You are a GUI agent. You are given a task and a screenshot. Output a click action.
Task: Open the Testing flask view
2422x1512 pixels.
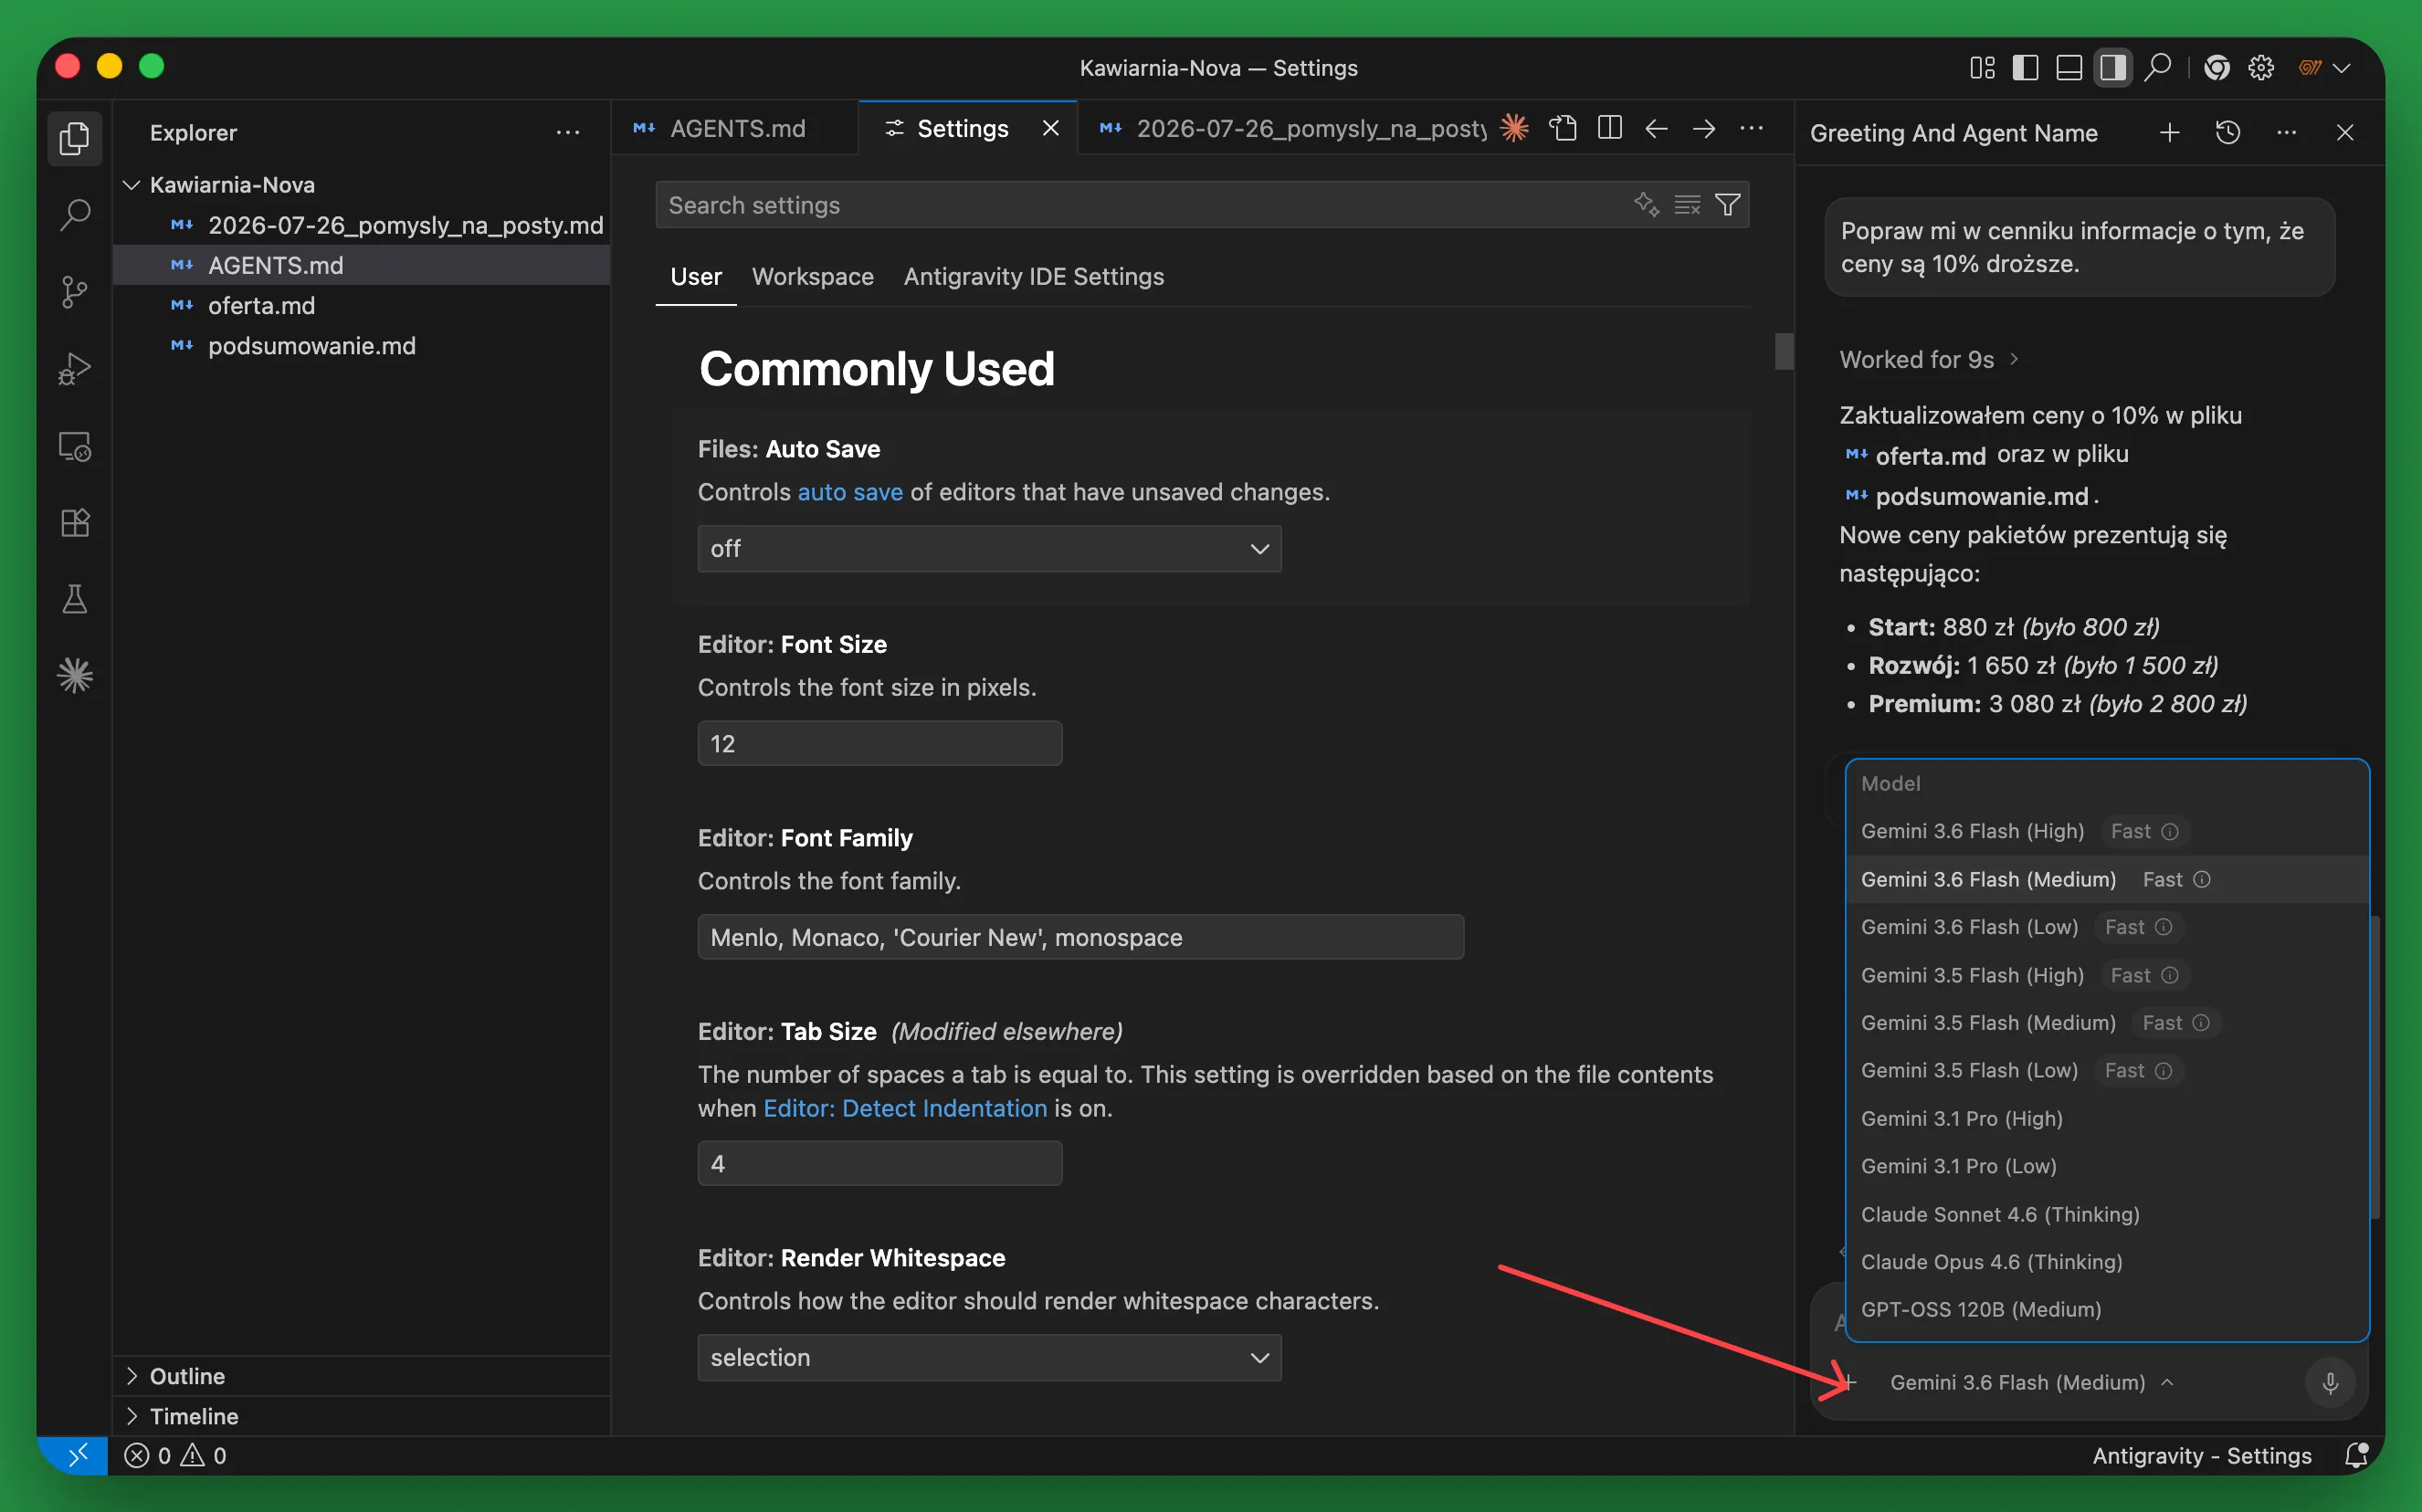click(74, 600)
